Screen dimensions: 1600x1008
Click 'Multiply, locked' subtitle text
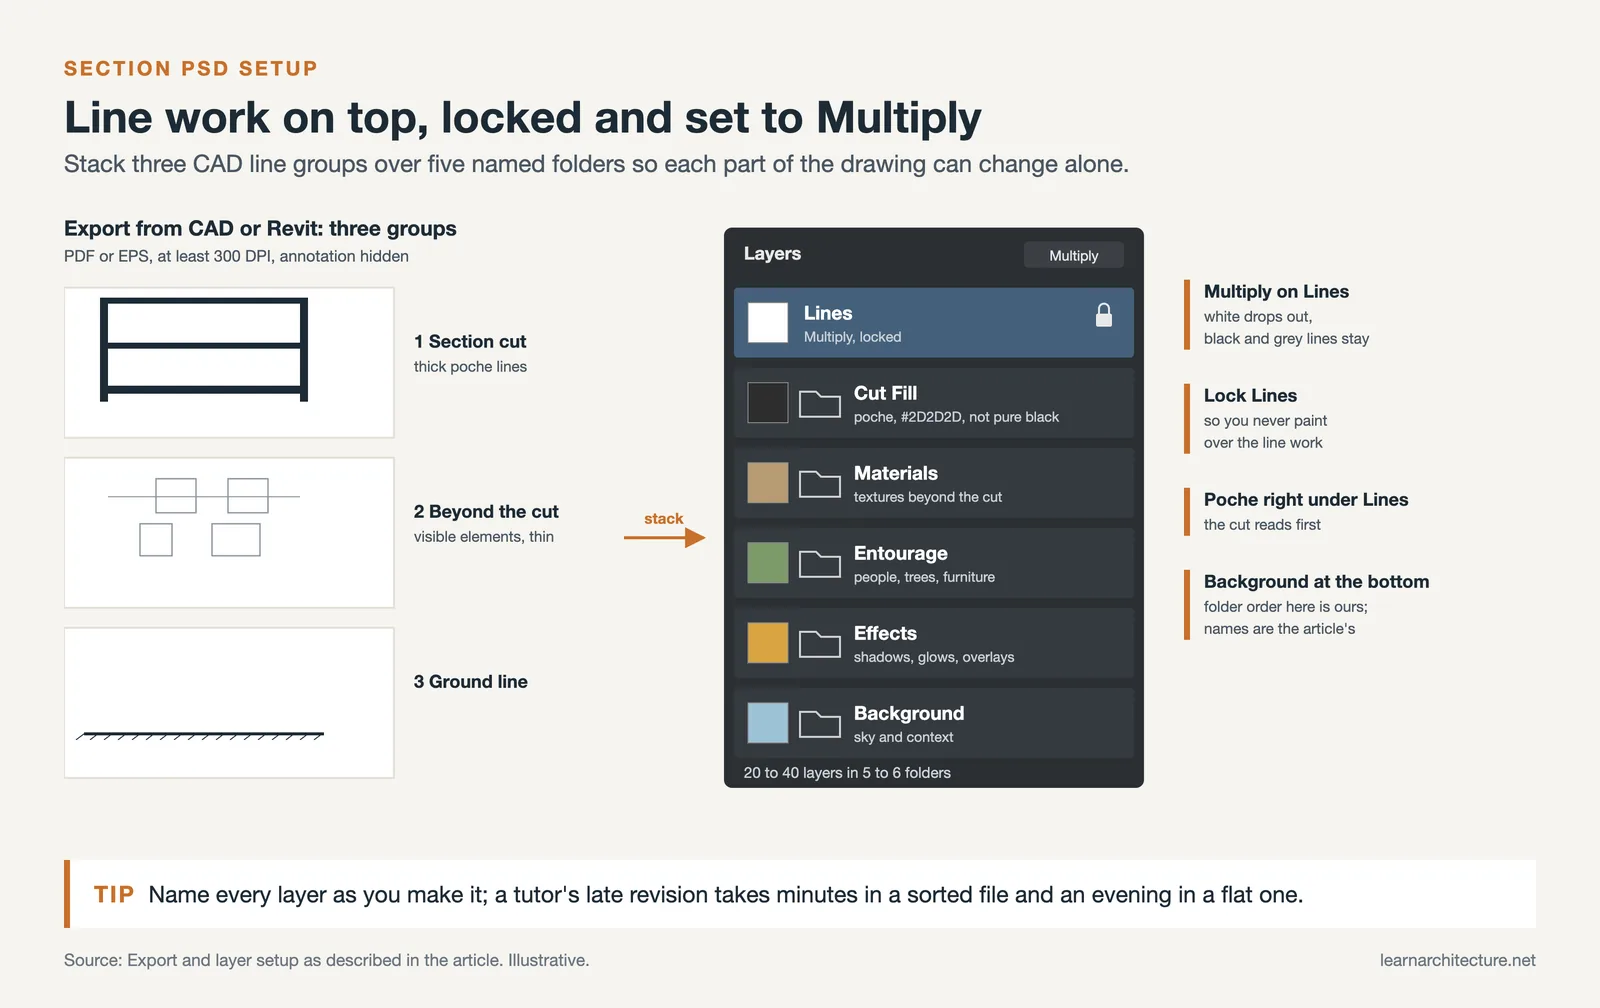click(852, 337)
